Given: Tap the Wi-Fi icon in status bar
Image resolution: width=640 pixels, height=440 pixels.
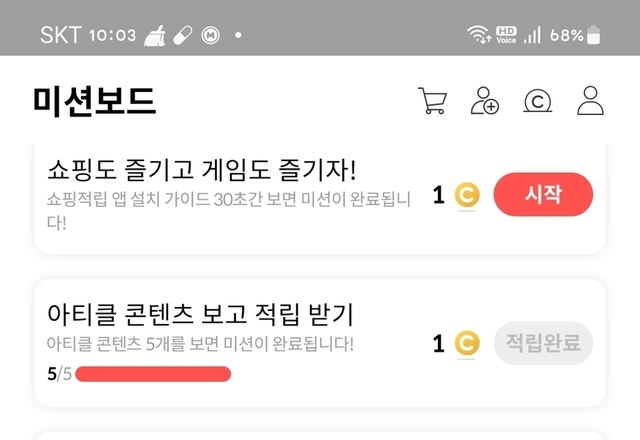Looking at the screenshot, I should 479,35.
